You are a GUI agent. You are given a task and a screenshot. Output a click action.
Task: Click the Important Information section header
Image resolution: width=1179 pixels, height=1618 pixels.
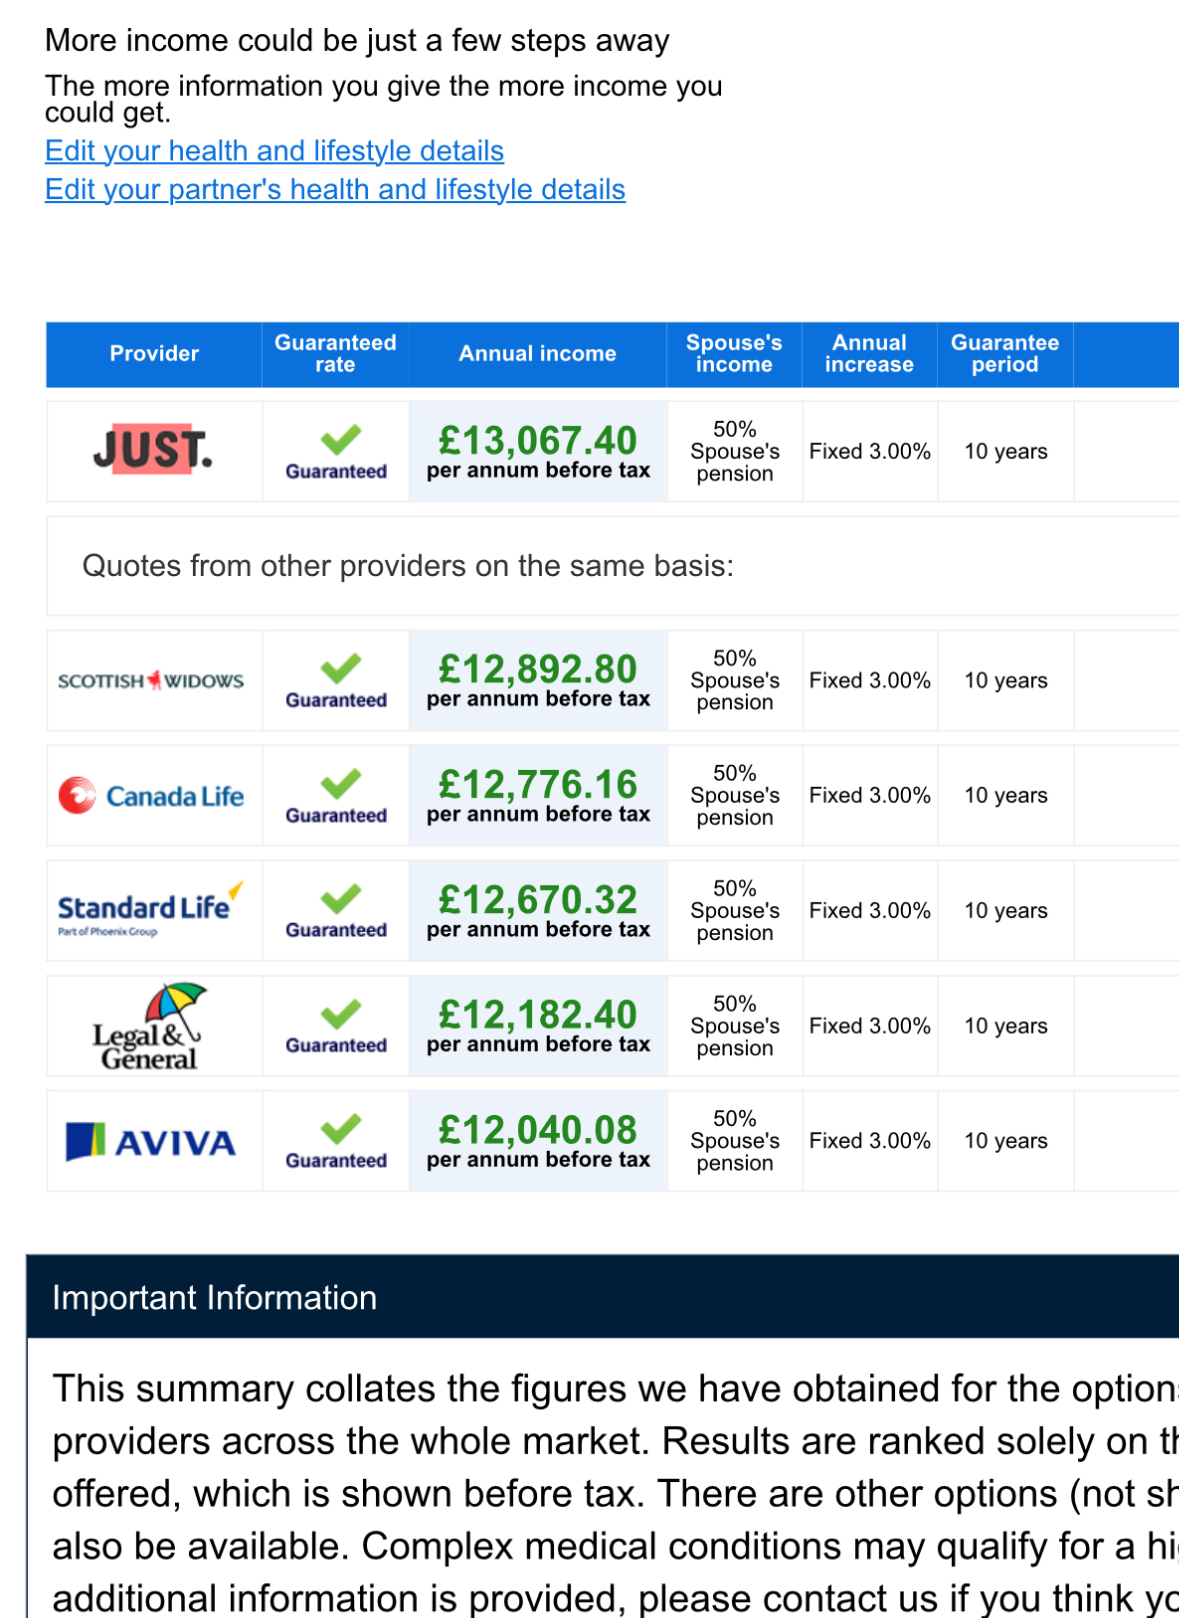pos(215,1298)
